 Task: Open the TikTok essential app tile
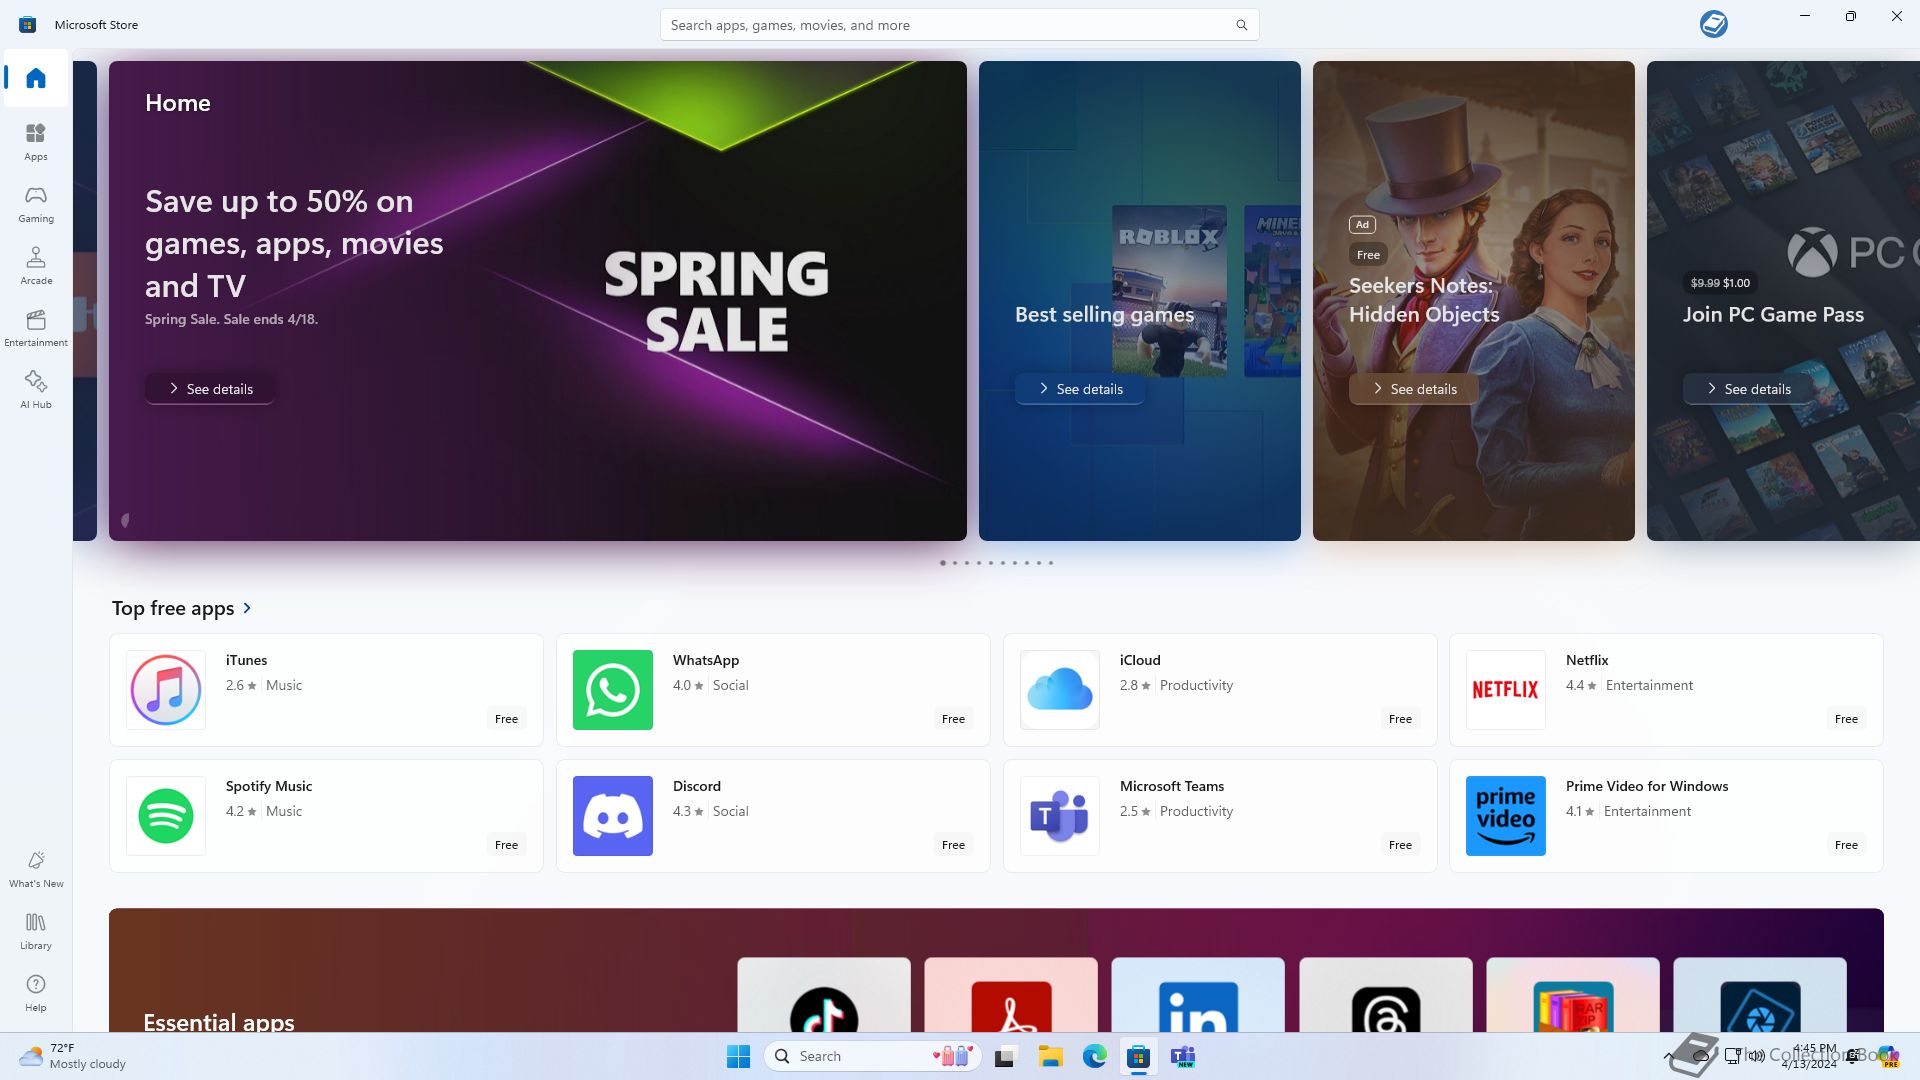(x=824, y=995)
